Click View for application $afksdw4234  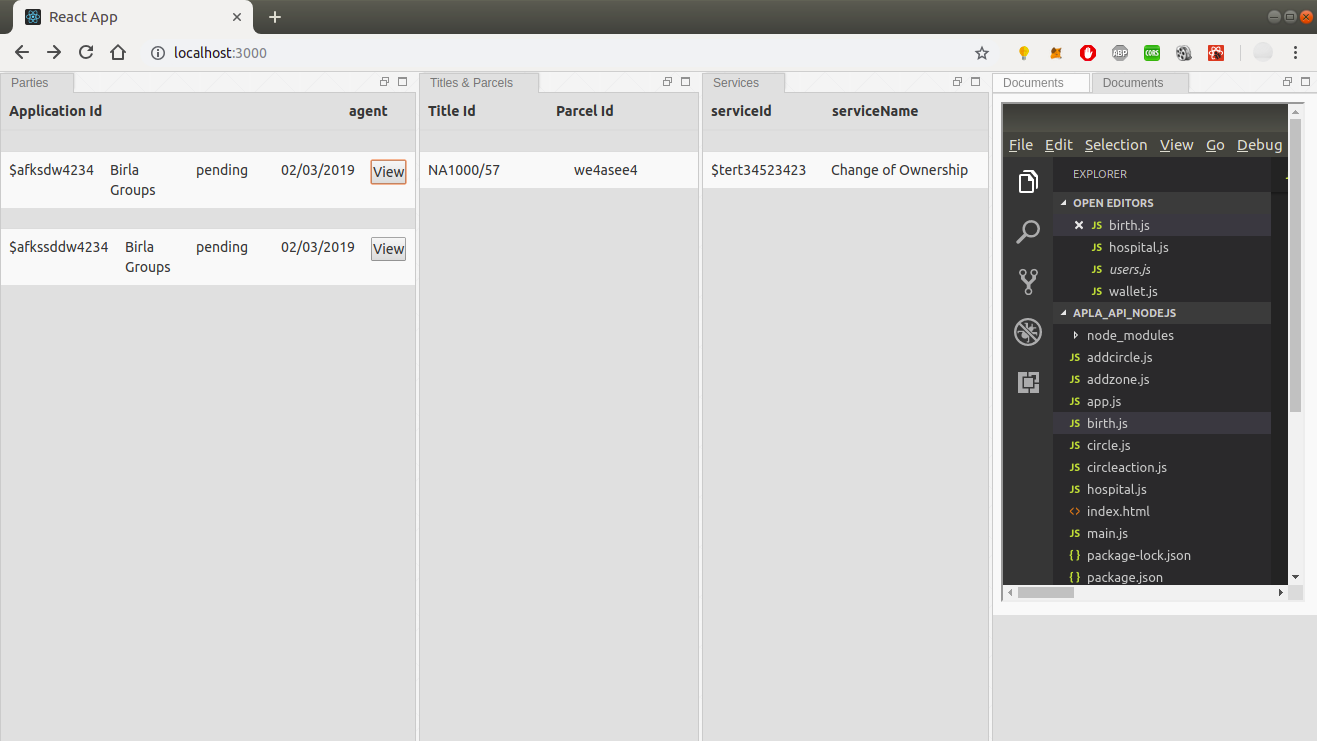point(388,171)
